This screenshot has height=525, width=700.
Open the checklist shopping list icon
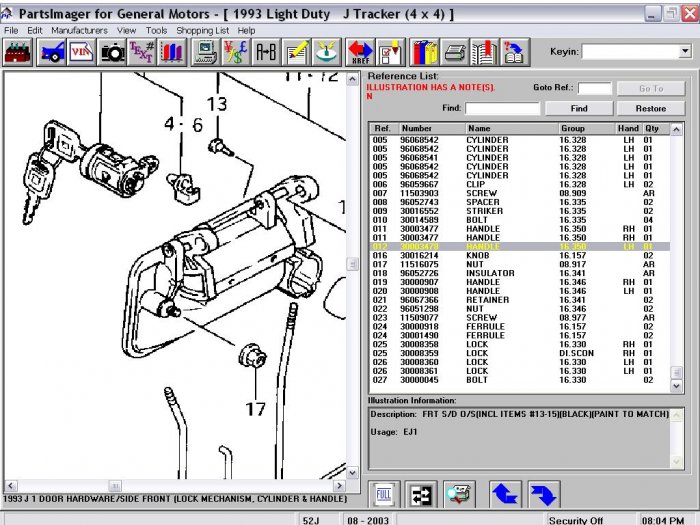tap(390, 52)
